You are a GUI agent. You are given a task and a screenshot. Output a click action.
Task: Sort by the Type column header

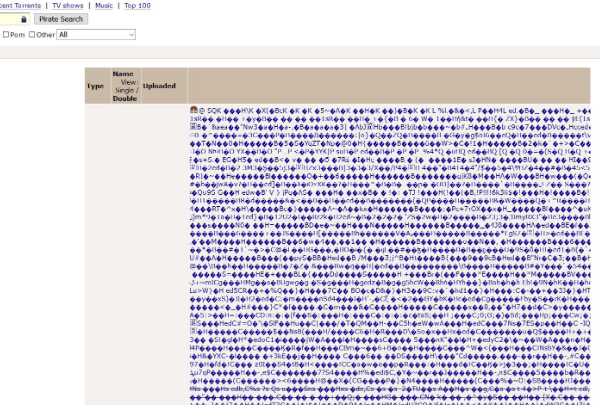95,86
